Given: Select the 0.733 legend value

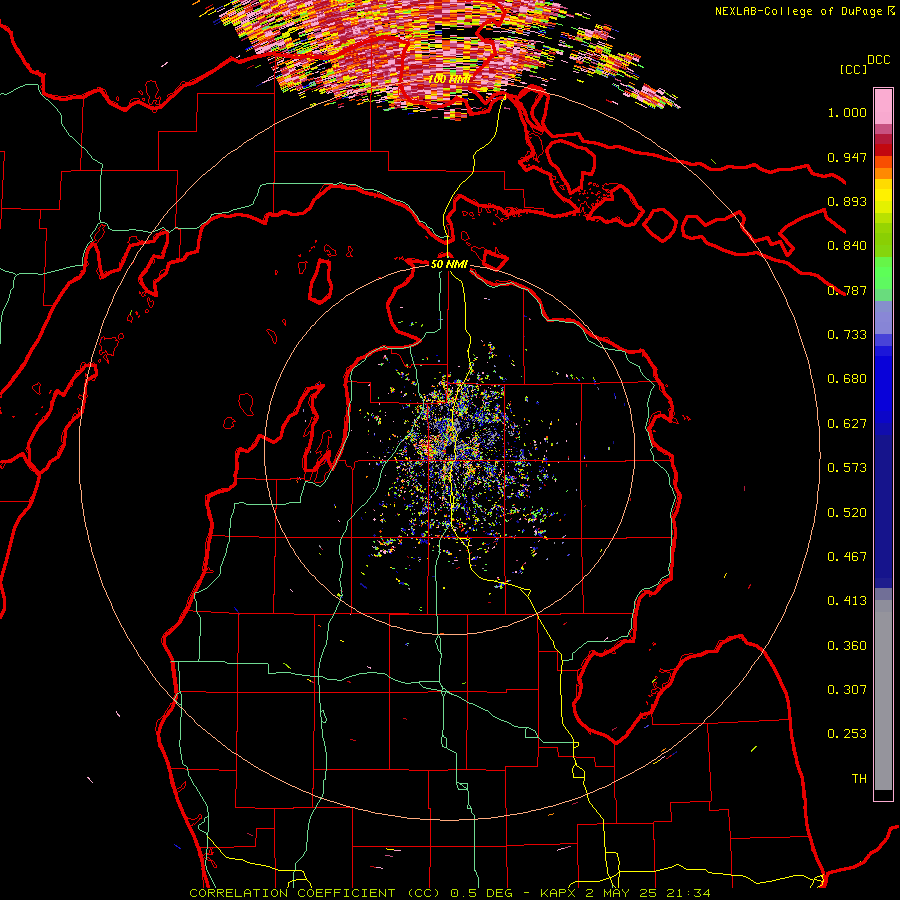Looking at the screenshot, I should pyautogui.click(x=847, y=335).
